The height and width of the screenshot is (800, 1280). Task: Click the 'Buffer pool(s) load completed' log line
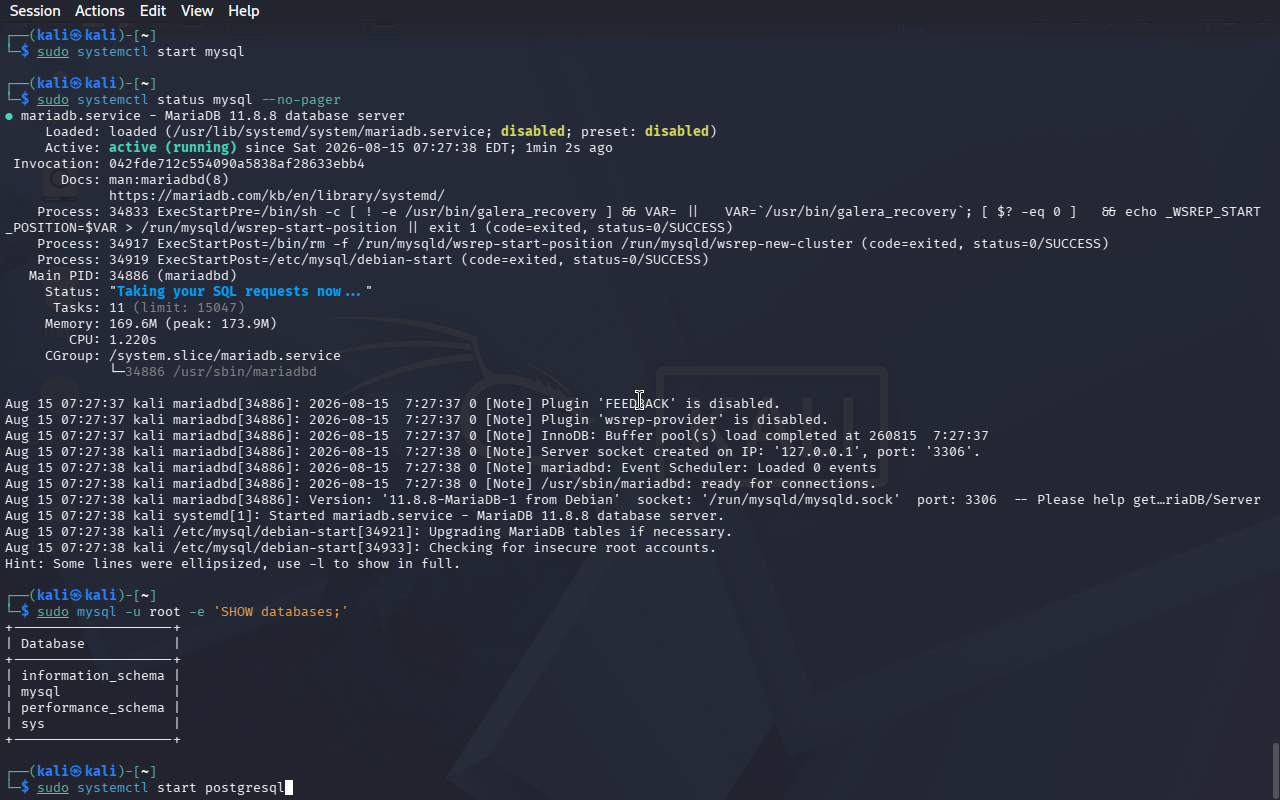[x=497, y=436]
